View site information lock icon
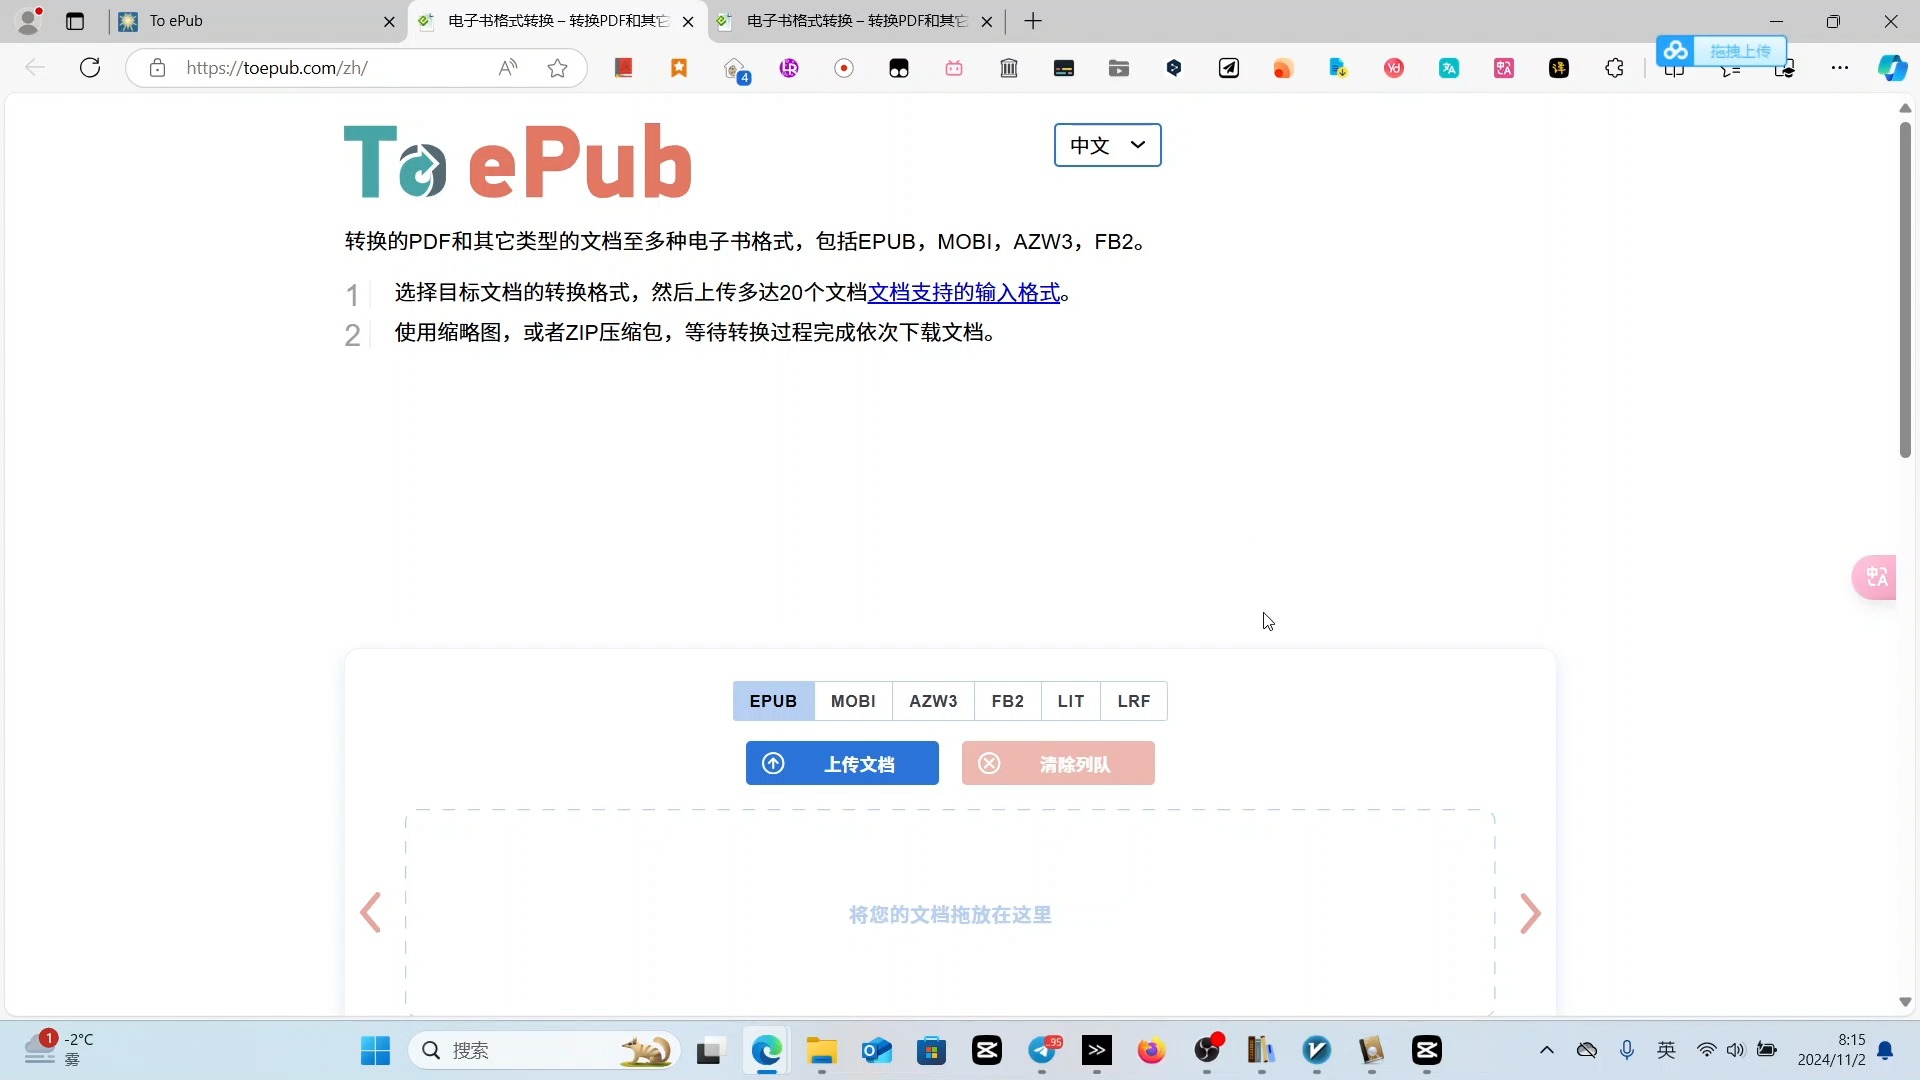 [x=157, y=67]
